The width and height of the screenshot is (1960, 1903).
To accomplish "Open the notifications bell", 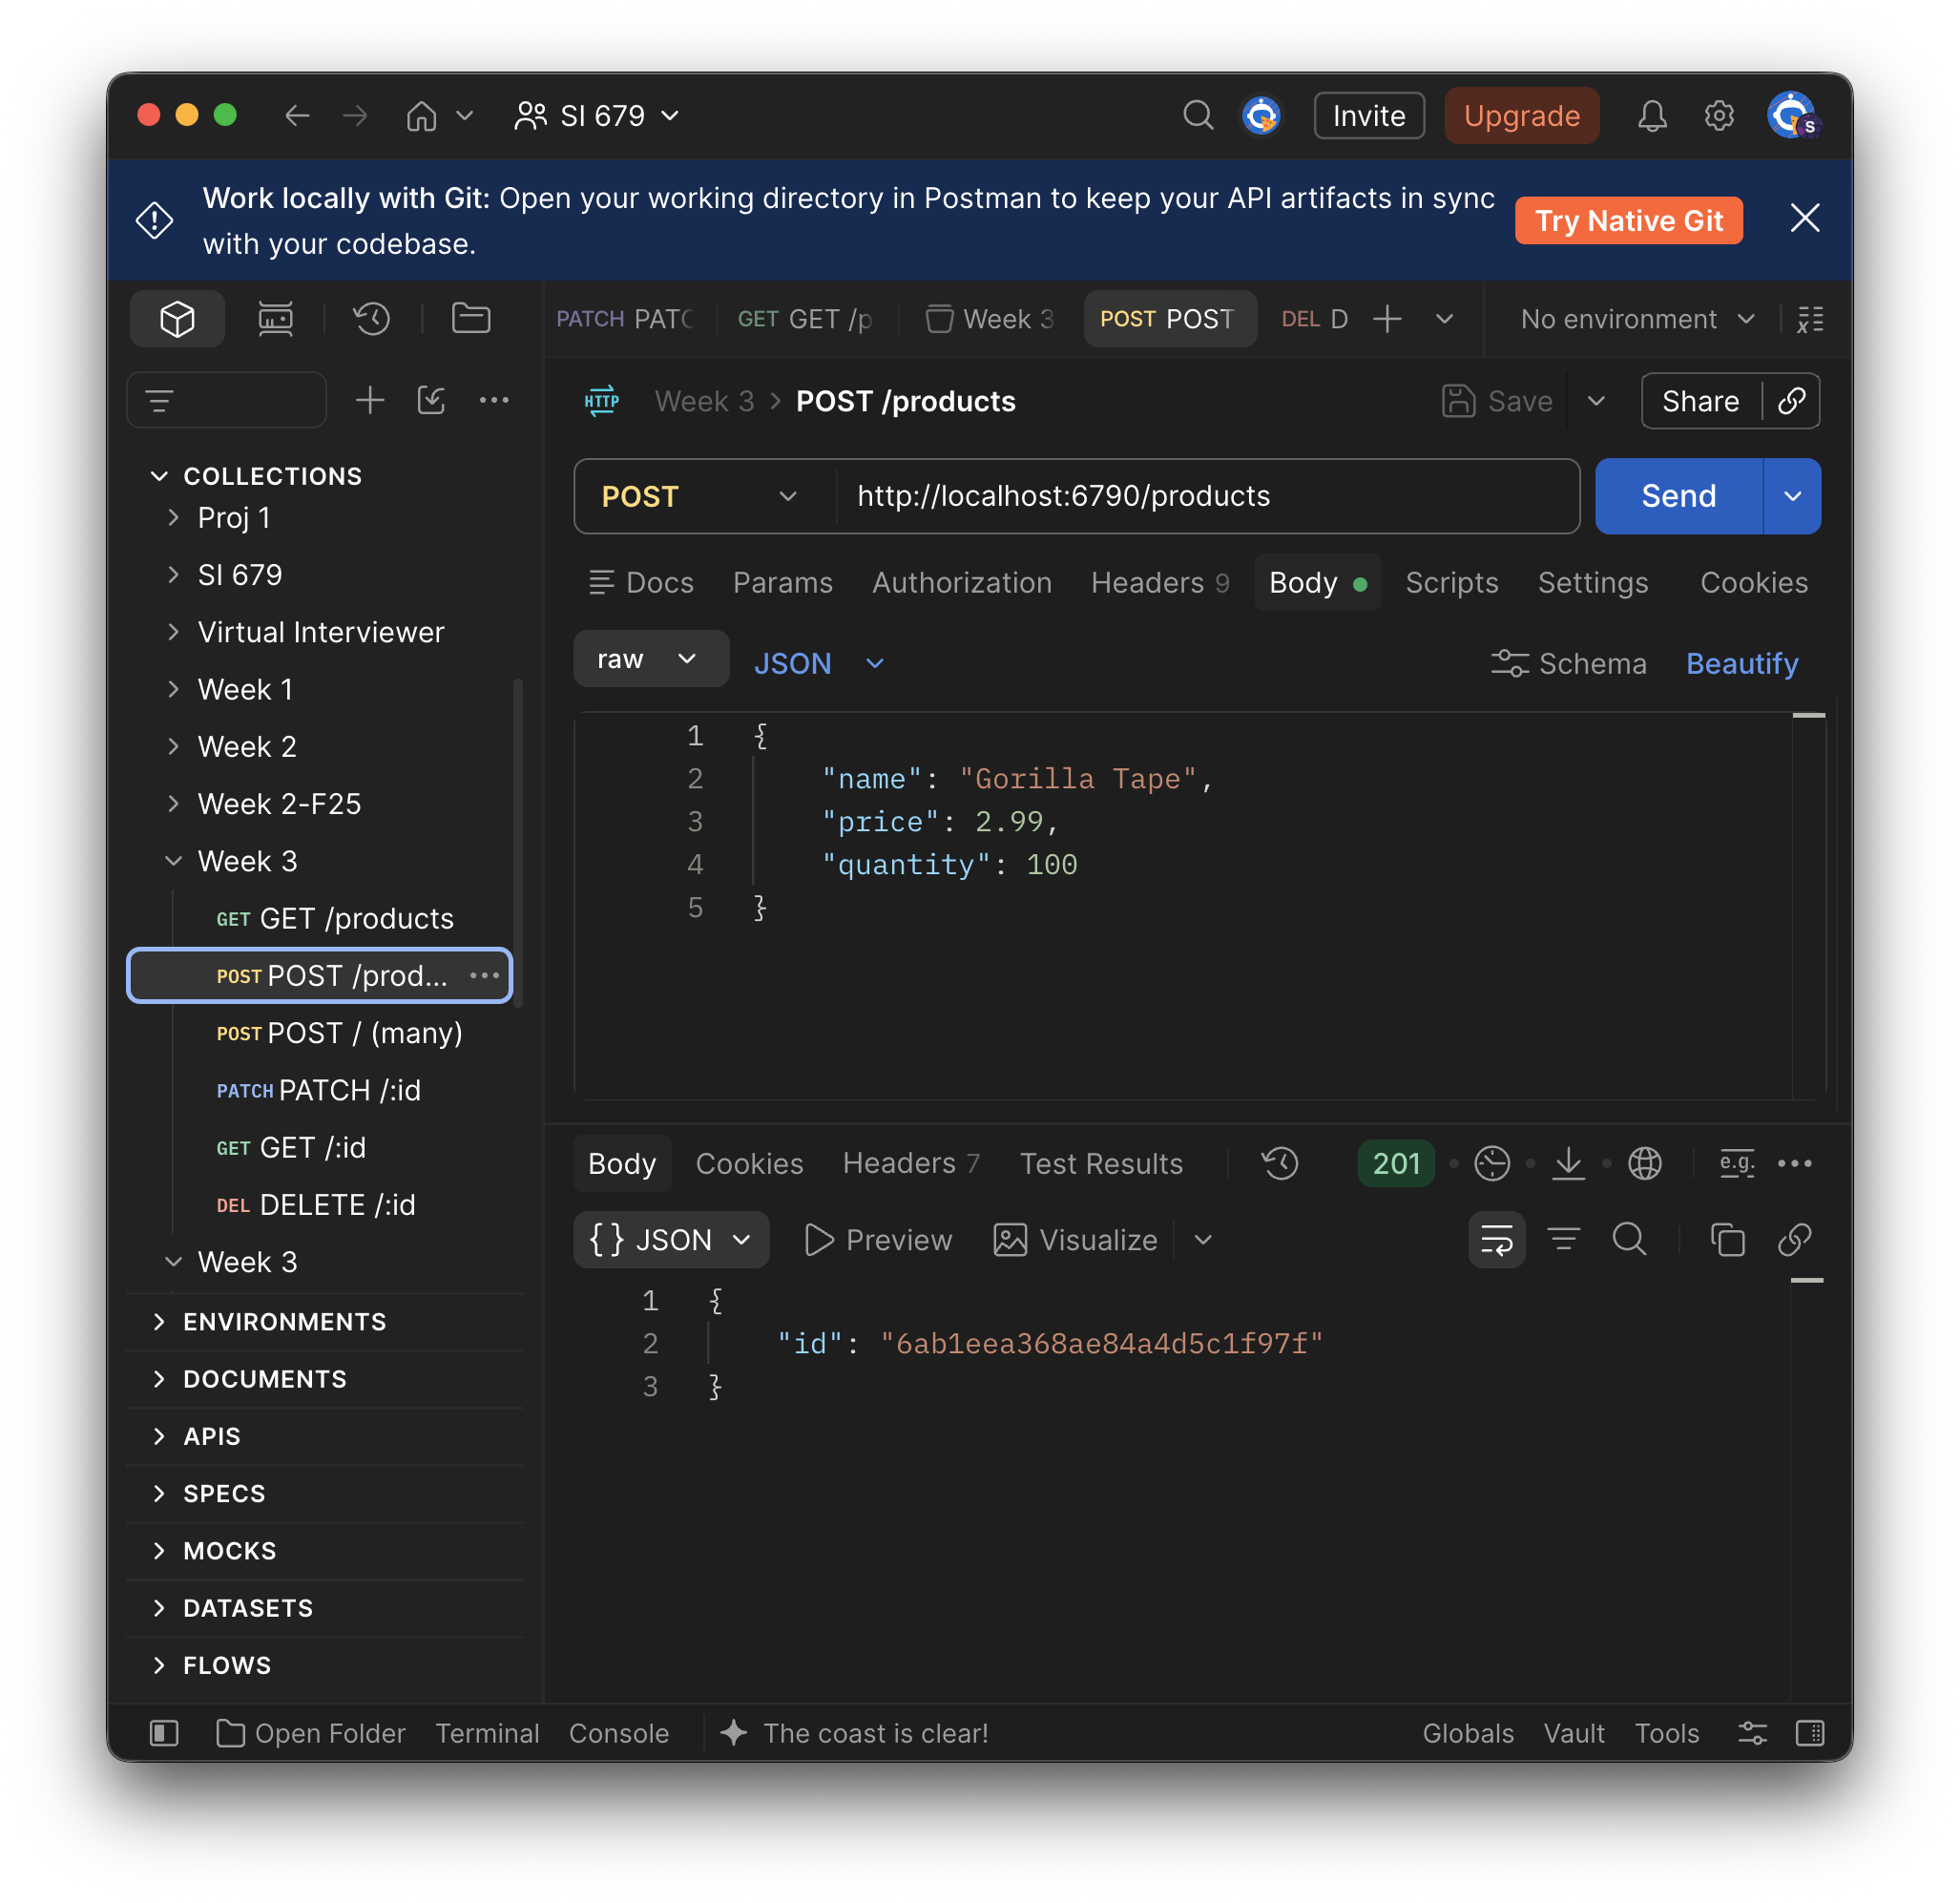I will [x=1652, y=116].
